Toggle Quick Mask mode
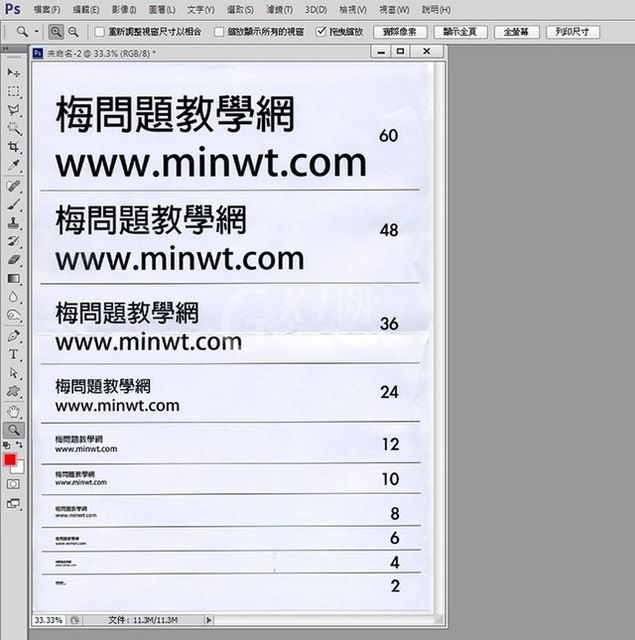The image size is (635, 640). [x=13, y=484]
